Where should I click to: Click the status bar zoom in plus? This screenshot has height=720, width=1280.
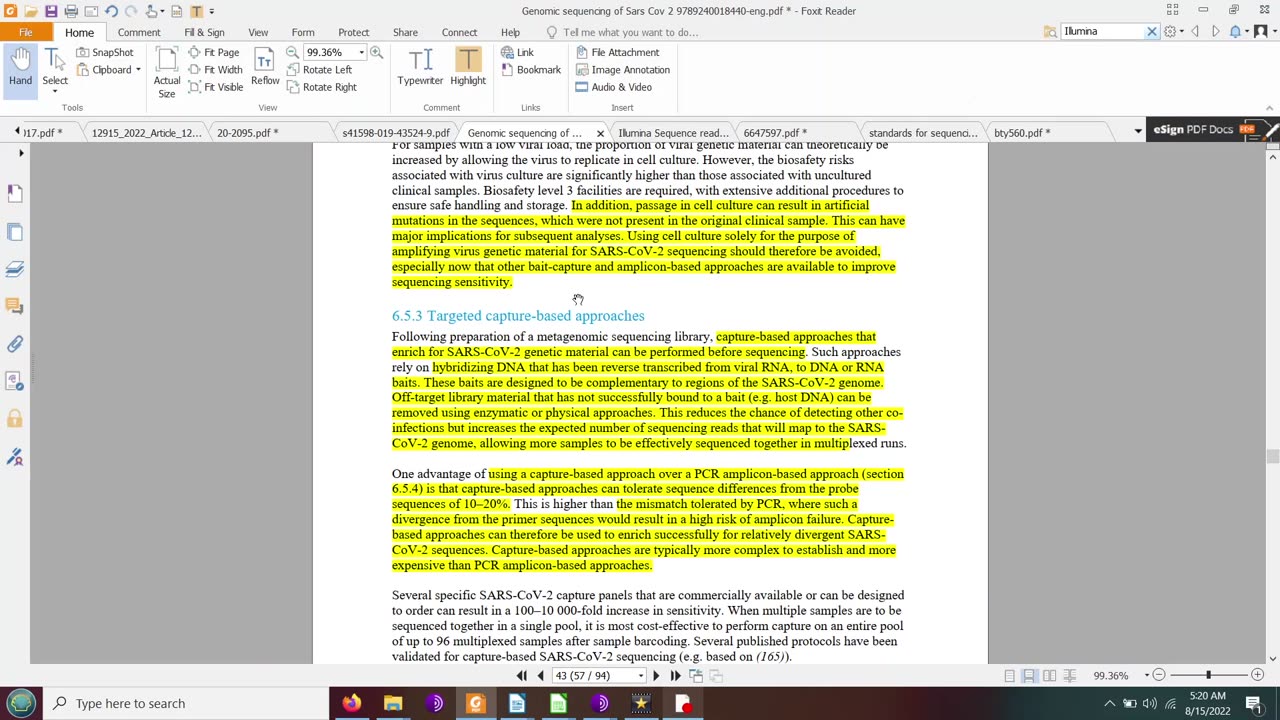pos(1258,676)
